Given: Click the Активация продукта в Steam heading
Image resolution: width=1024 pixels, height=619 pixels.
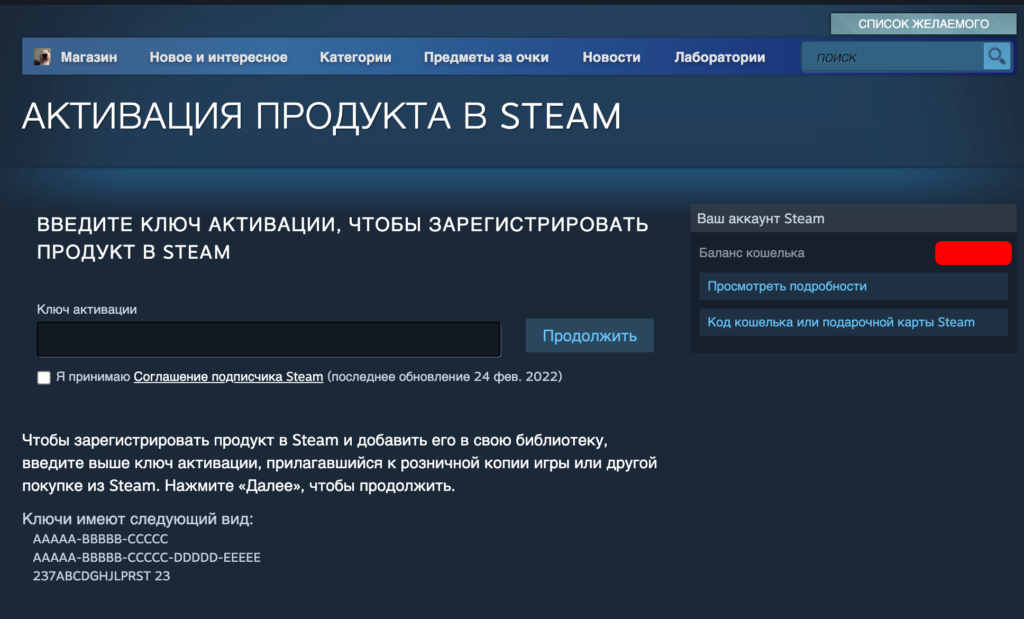Looking at the screenshot, I should pyautogui.click(x=321, y=116).
